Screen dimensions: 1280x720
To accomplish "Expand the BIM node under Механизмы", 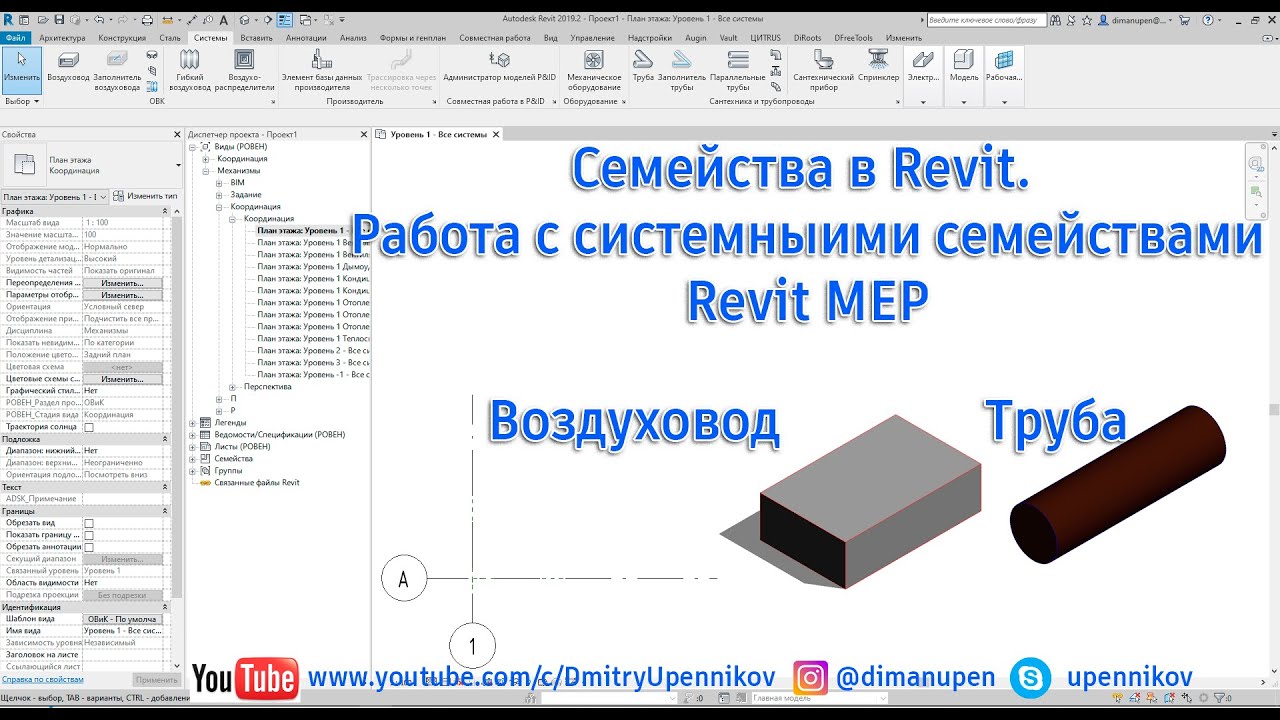I will coord(220,183).
